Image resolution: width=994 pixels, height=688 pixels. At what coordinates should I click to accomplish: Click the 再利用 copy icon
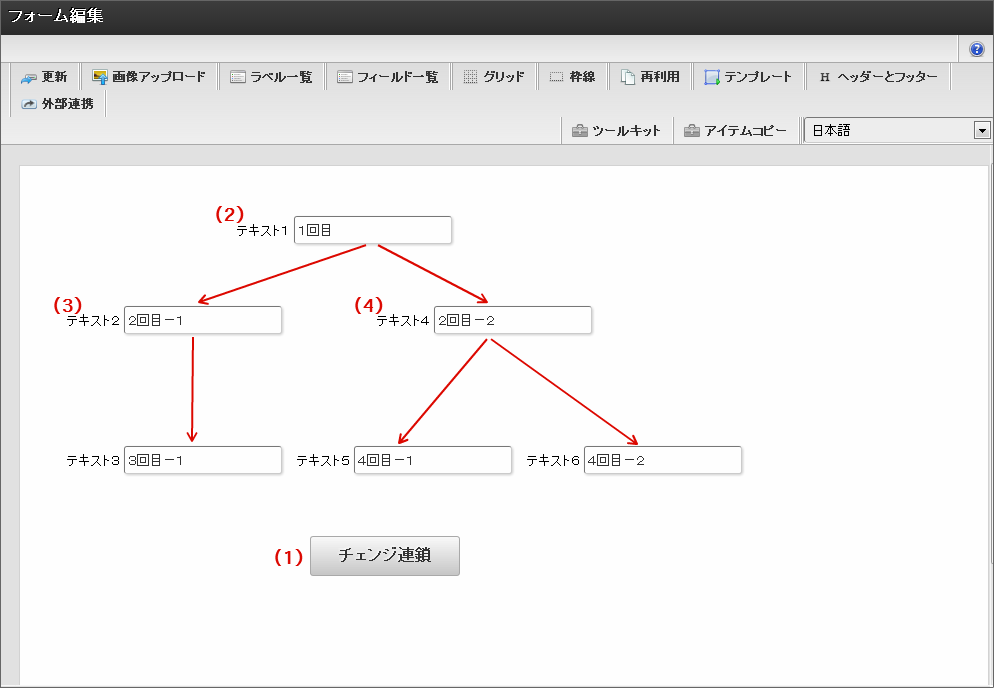click(x=628, y=77)
